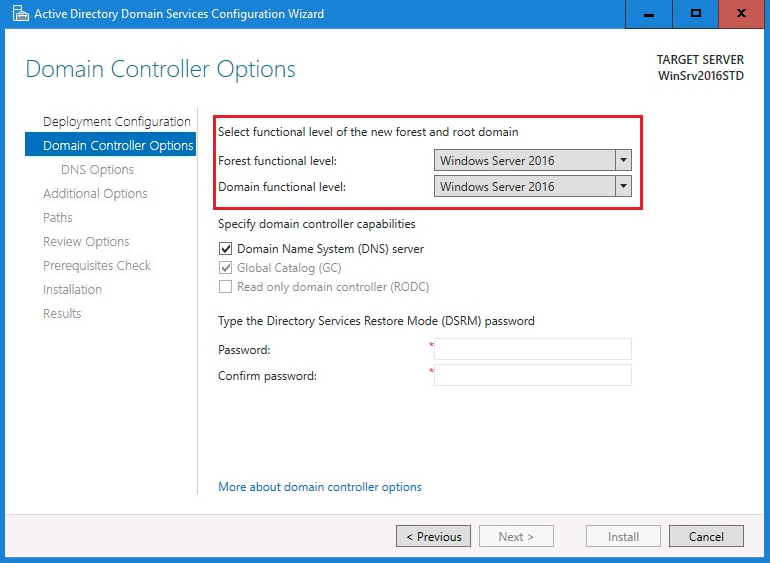Click Read only domain controller (RODC) checkbox
770x563 pixels.
click(x=225, y=287)
